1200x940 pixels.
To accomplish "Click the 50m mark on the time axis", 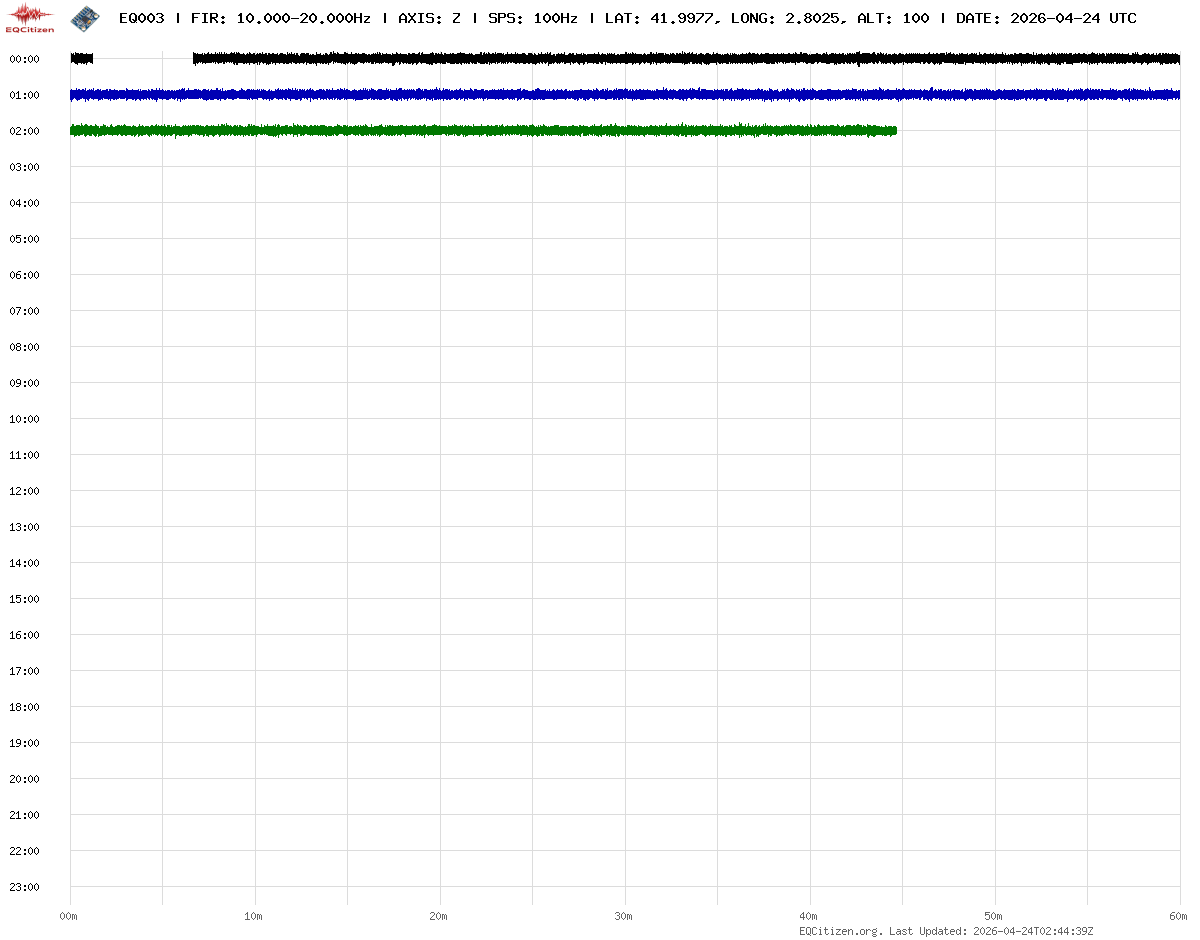I will pyautogui.click(x=994, y=916).
